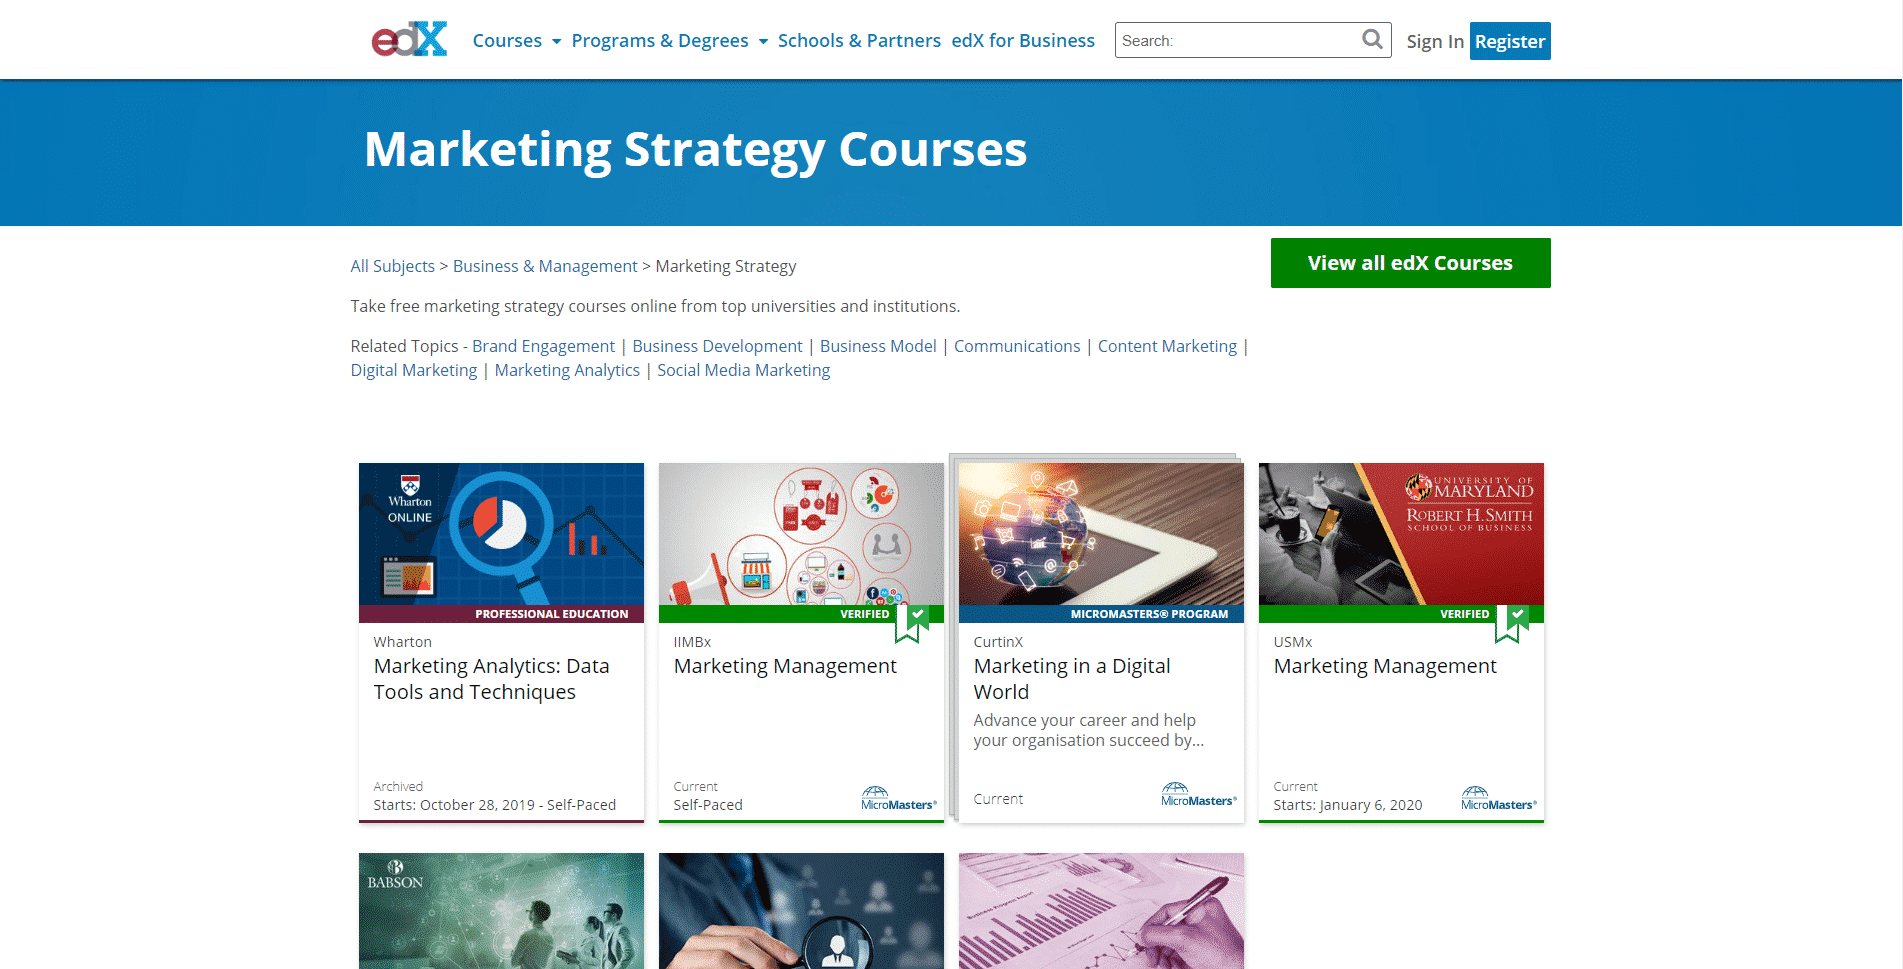The width and height of the screenshot is (1903, 969).
Task: Click the Wharton Online logo on the first card
Action: pyautogui.click(x=410, y=499)
